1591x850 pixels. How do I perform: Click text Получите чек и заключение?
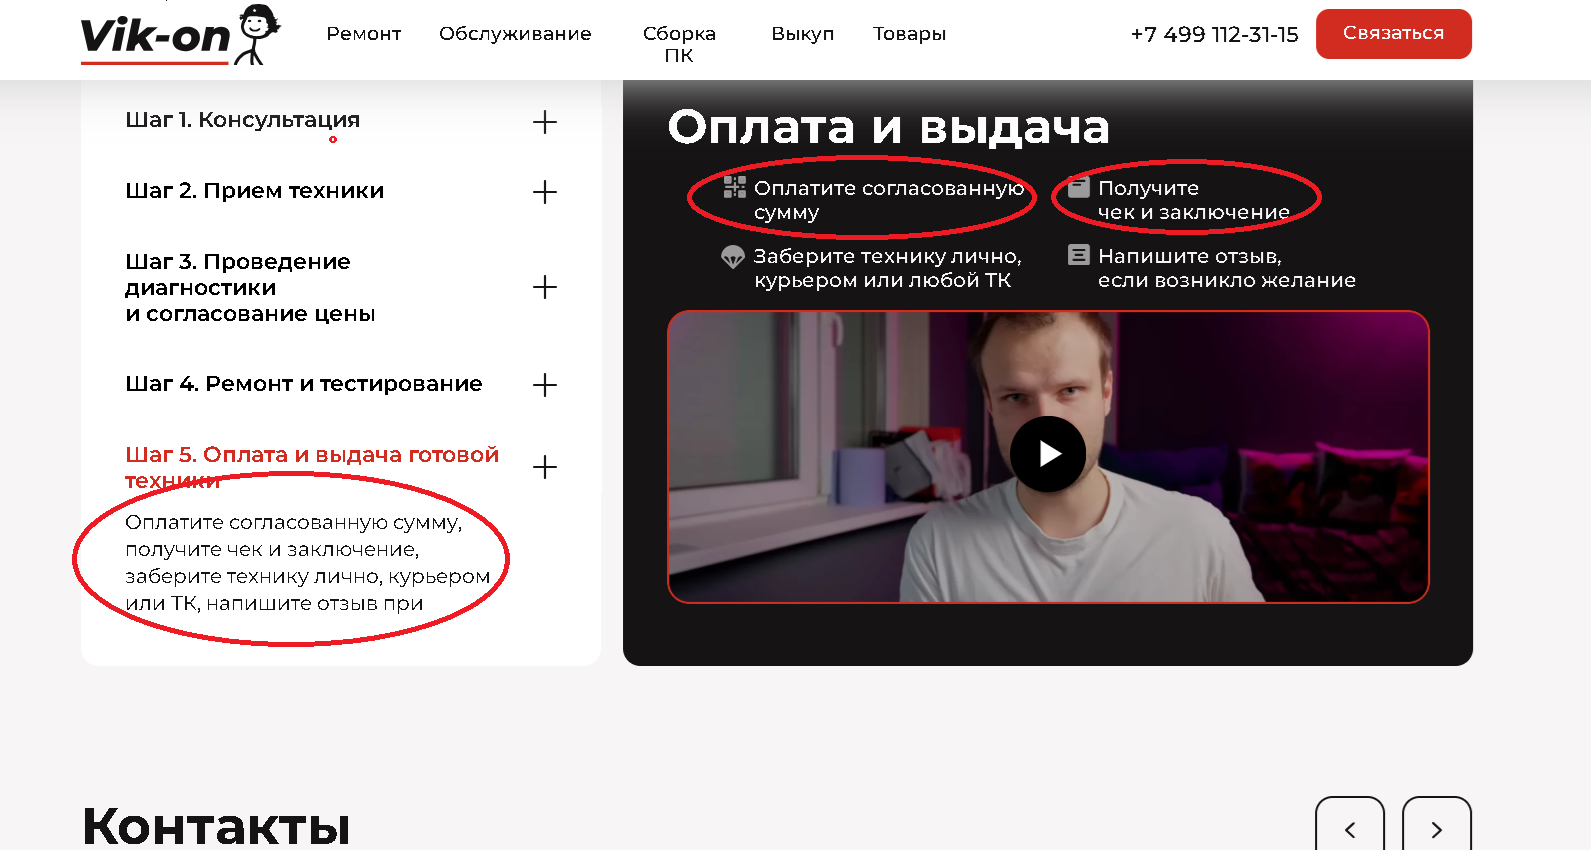(x=1193, y=200)
